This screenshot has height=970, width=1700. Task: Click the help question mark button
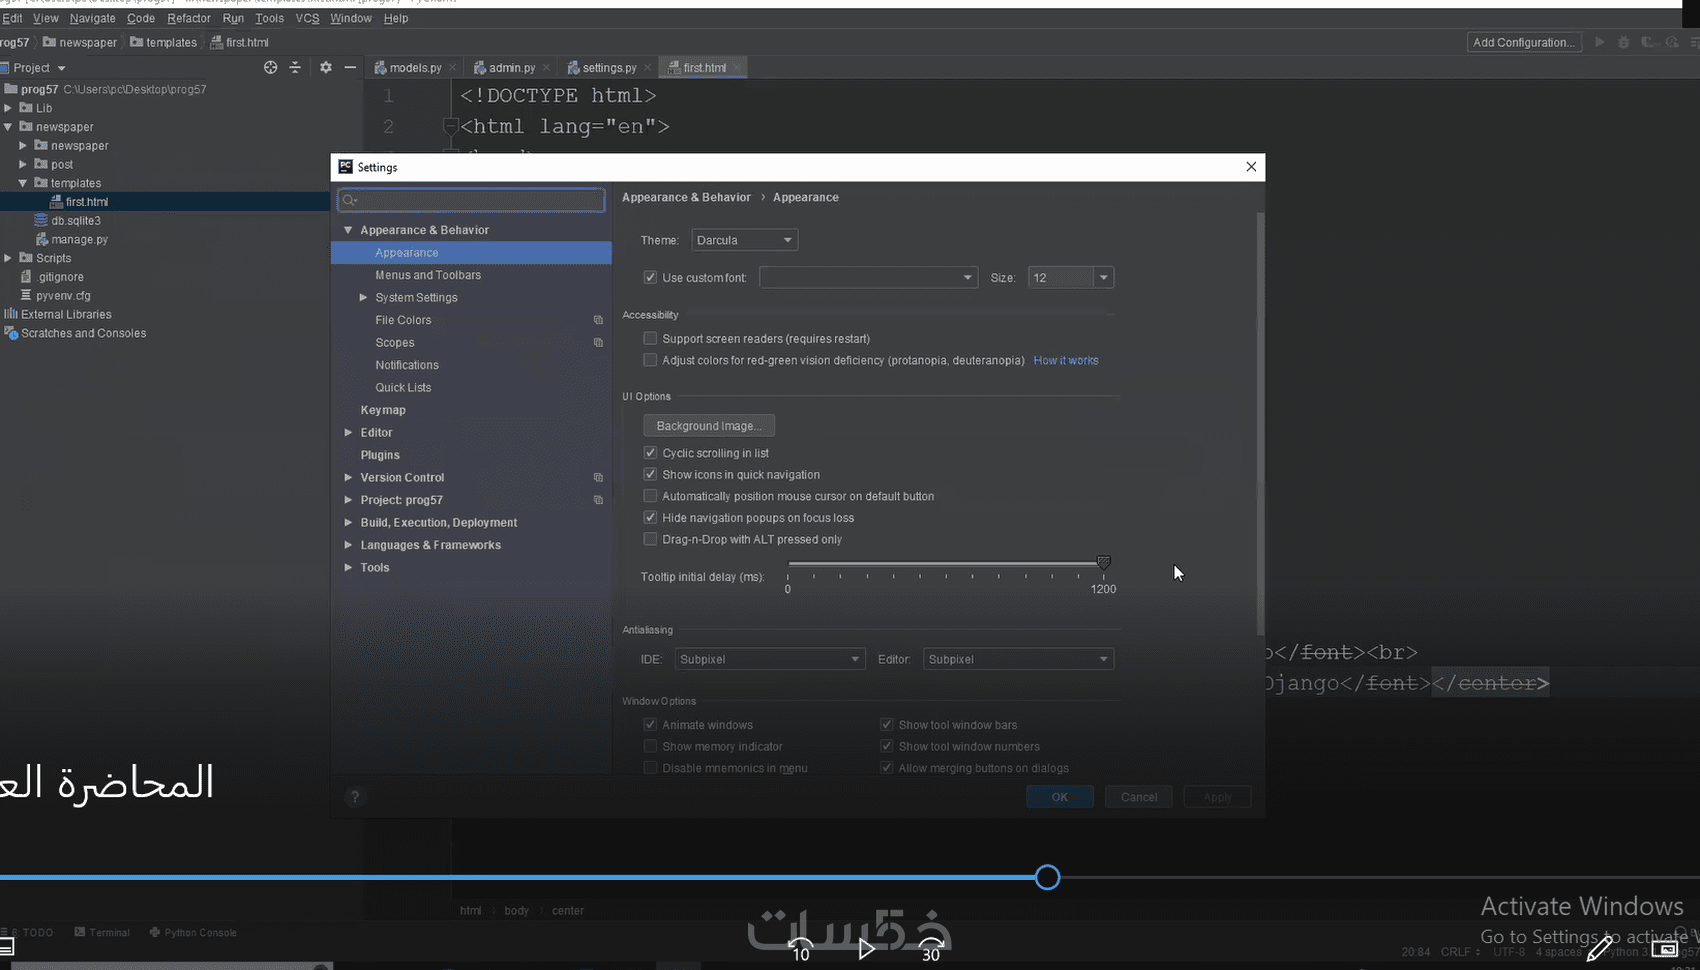[x=354, y=797]
